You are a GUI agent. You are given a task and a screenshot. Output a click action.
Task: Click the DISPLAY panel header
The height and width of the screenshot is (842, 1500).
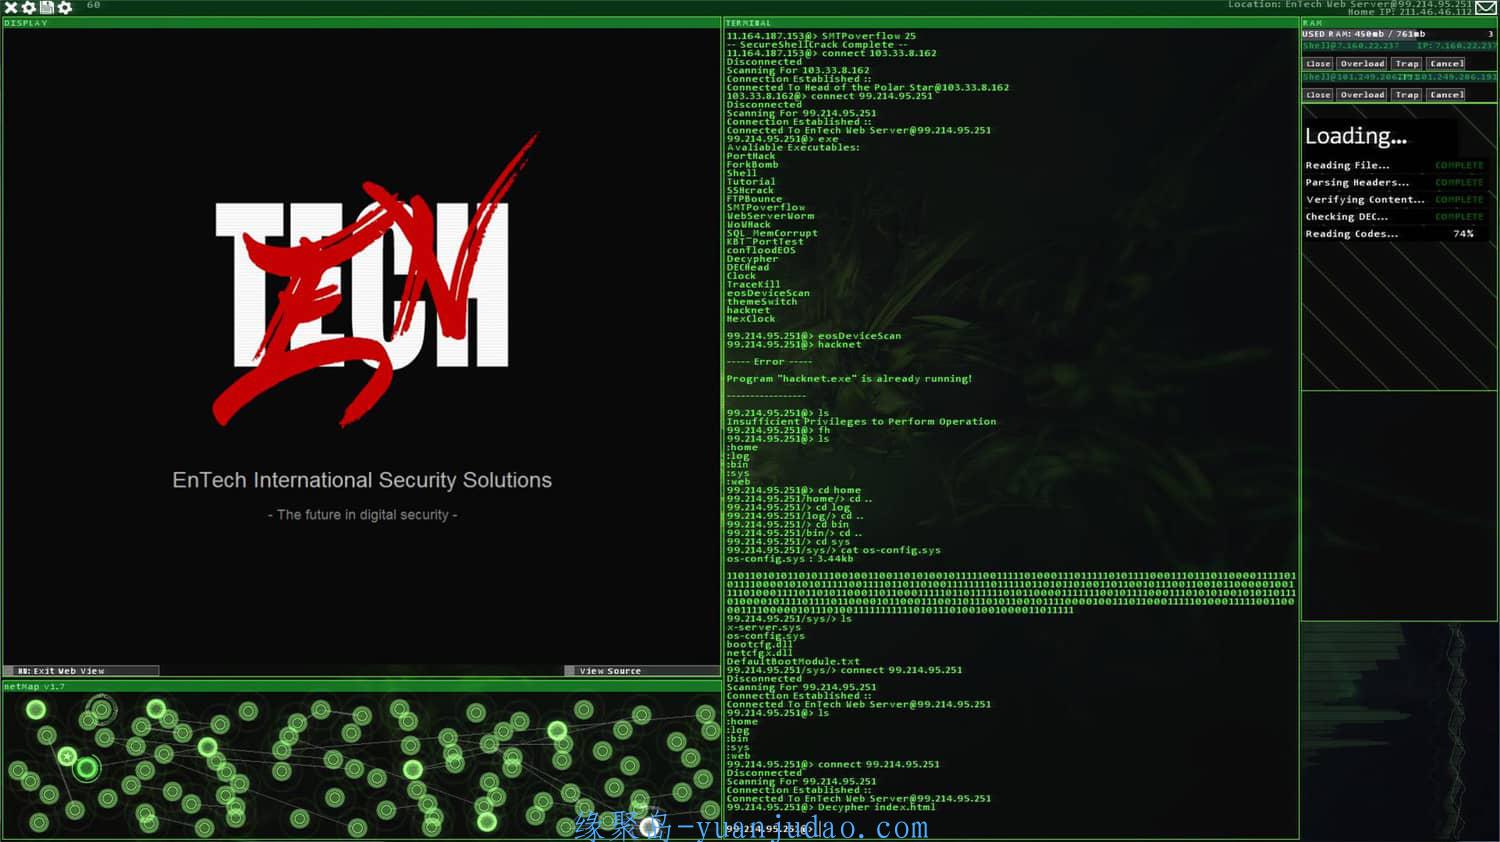(361, 23)
